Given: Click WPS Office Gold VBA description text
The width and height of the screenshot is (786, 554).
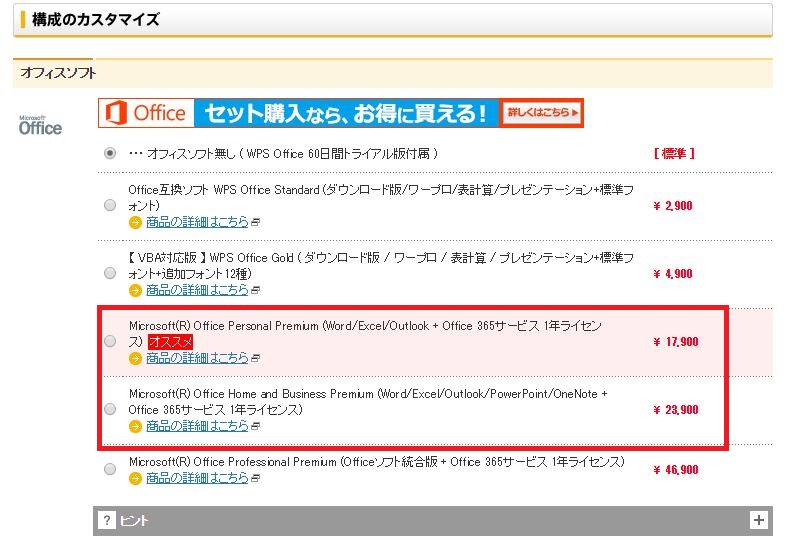Looking at the screenshot, I should (x=381, y=266).
